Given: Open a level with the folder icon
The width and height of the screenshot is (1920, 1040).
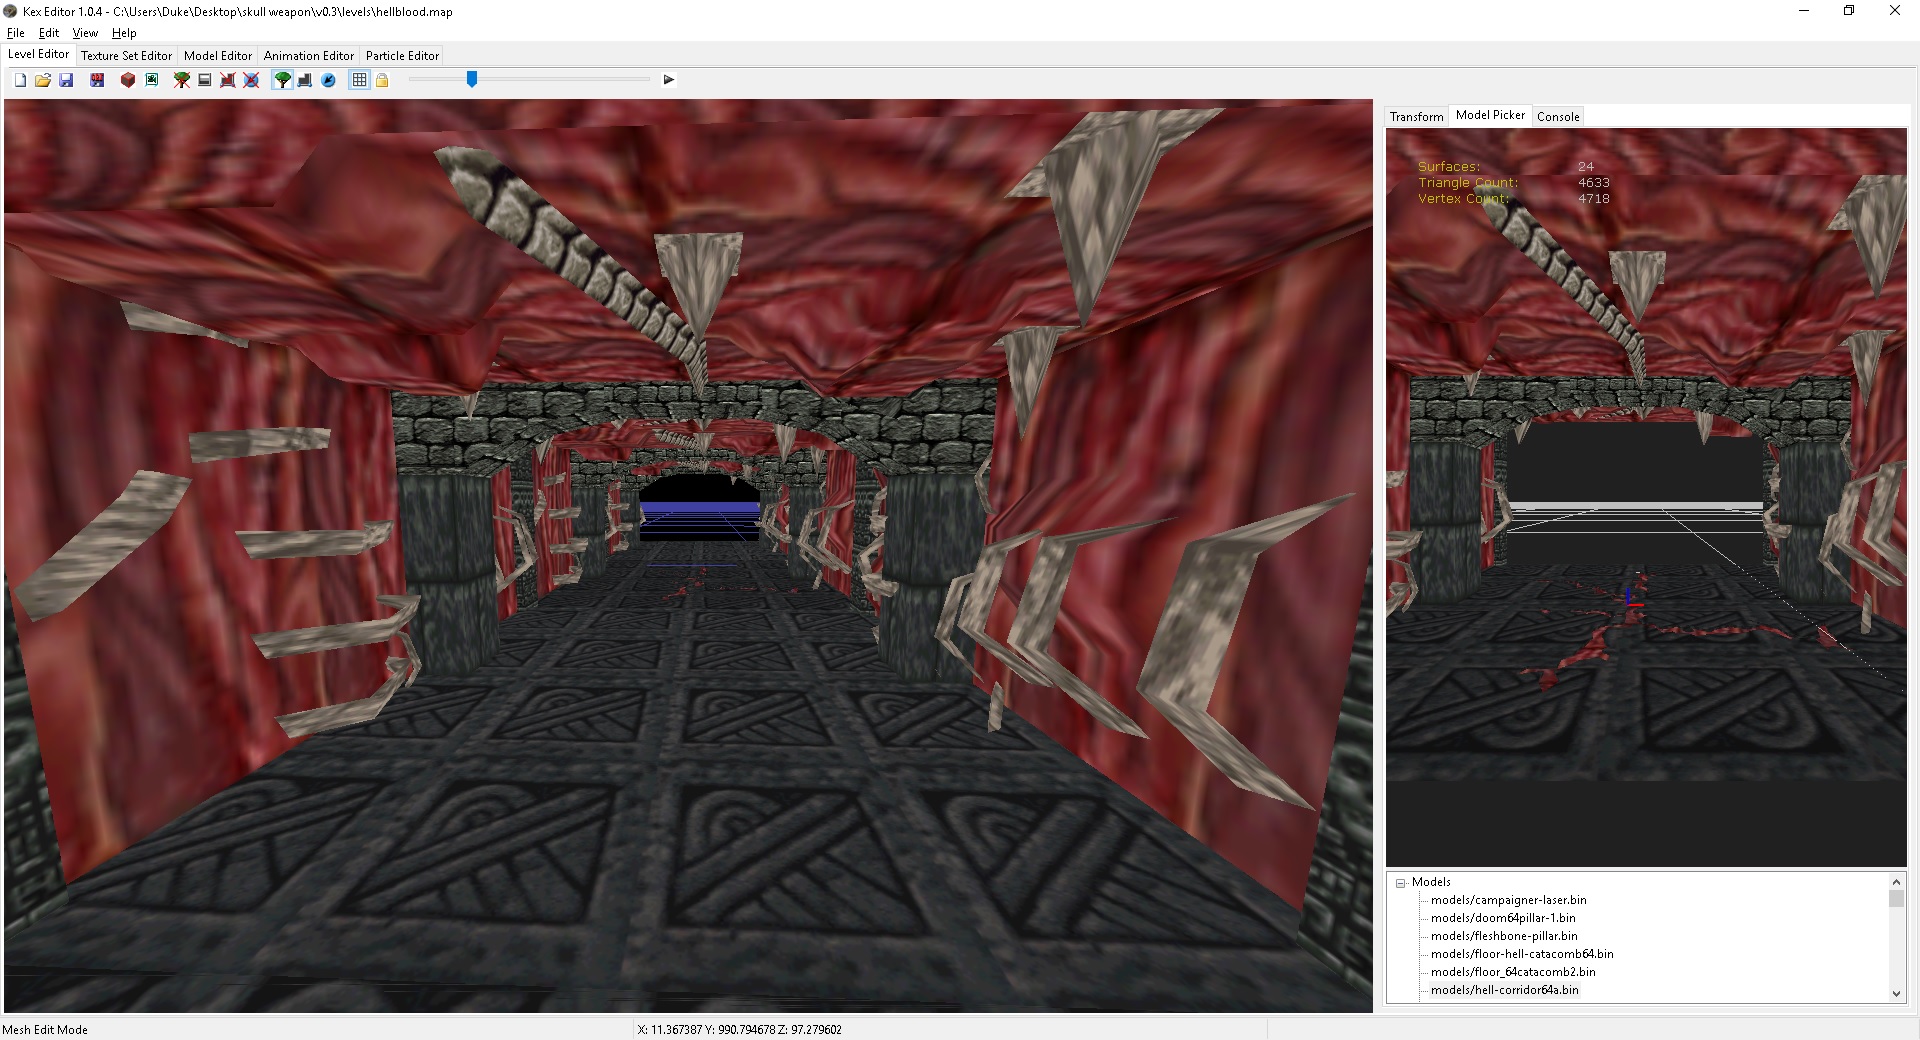Looking at the screenshot, I should point(43,80).
